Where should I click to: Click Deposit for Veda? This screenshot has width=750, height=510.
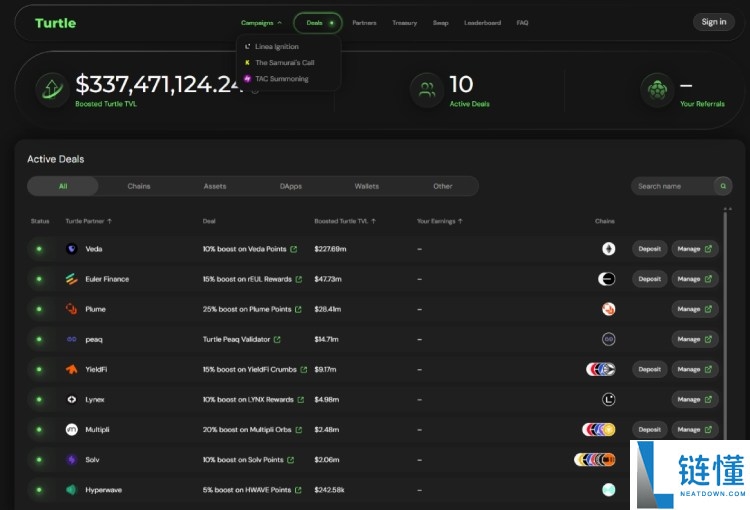[650, 249]
